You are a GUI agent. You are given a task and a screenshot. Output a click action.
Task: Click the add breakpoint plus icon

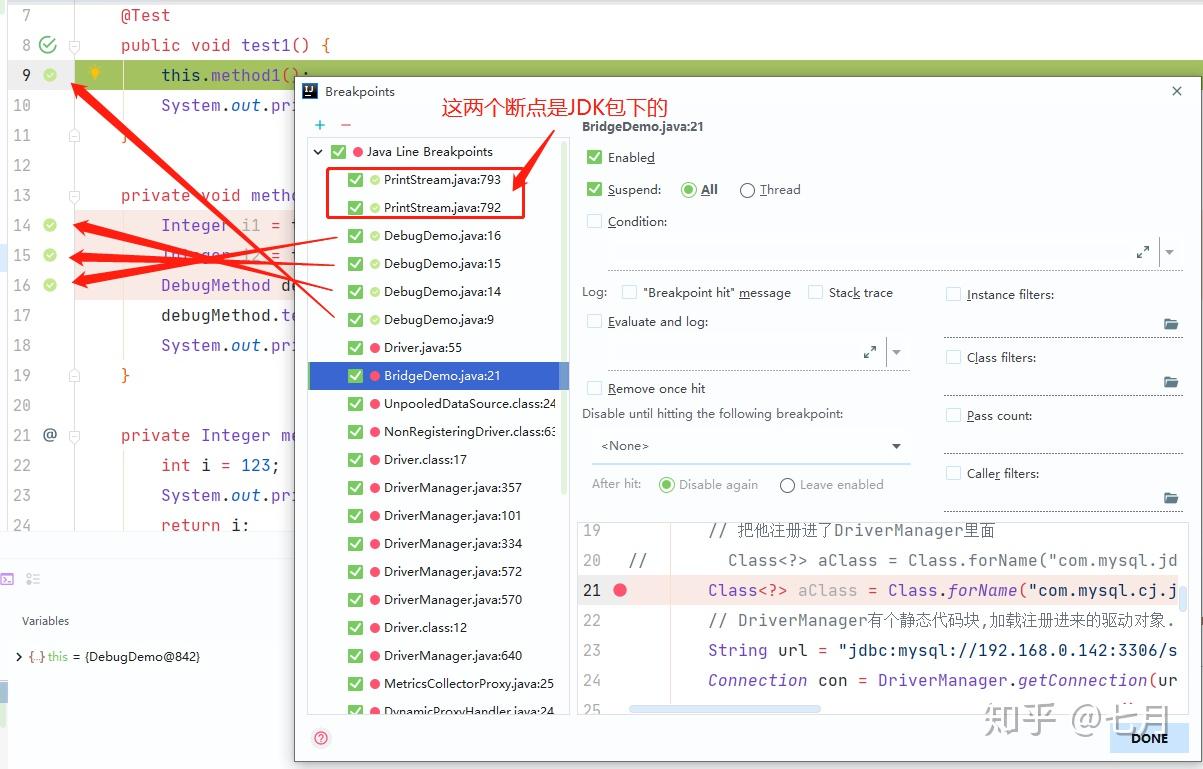pyautogui.click(x=320, y=125)
